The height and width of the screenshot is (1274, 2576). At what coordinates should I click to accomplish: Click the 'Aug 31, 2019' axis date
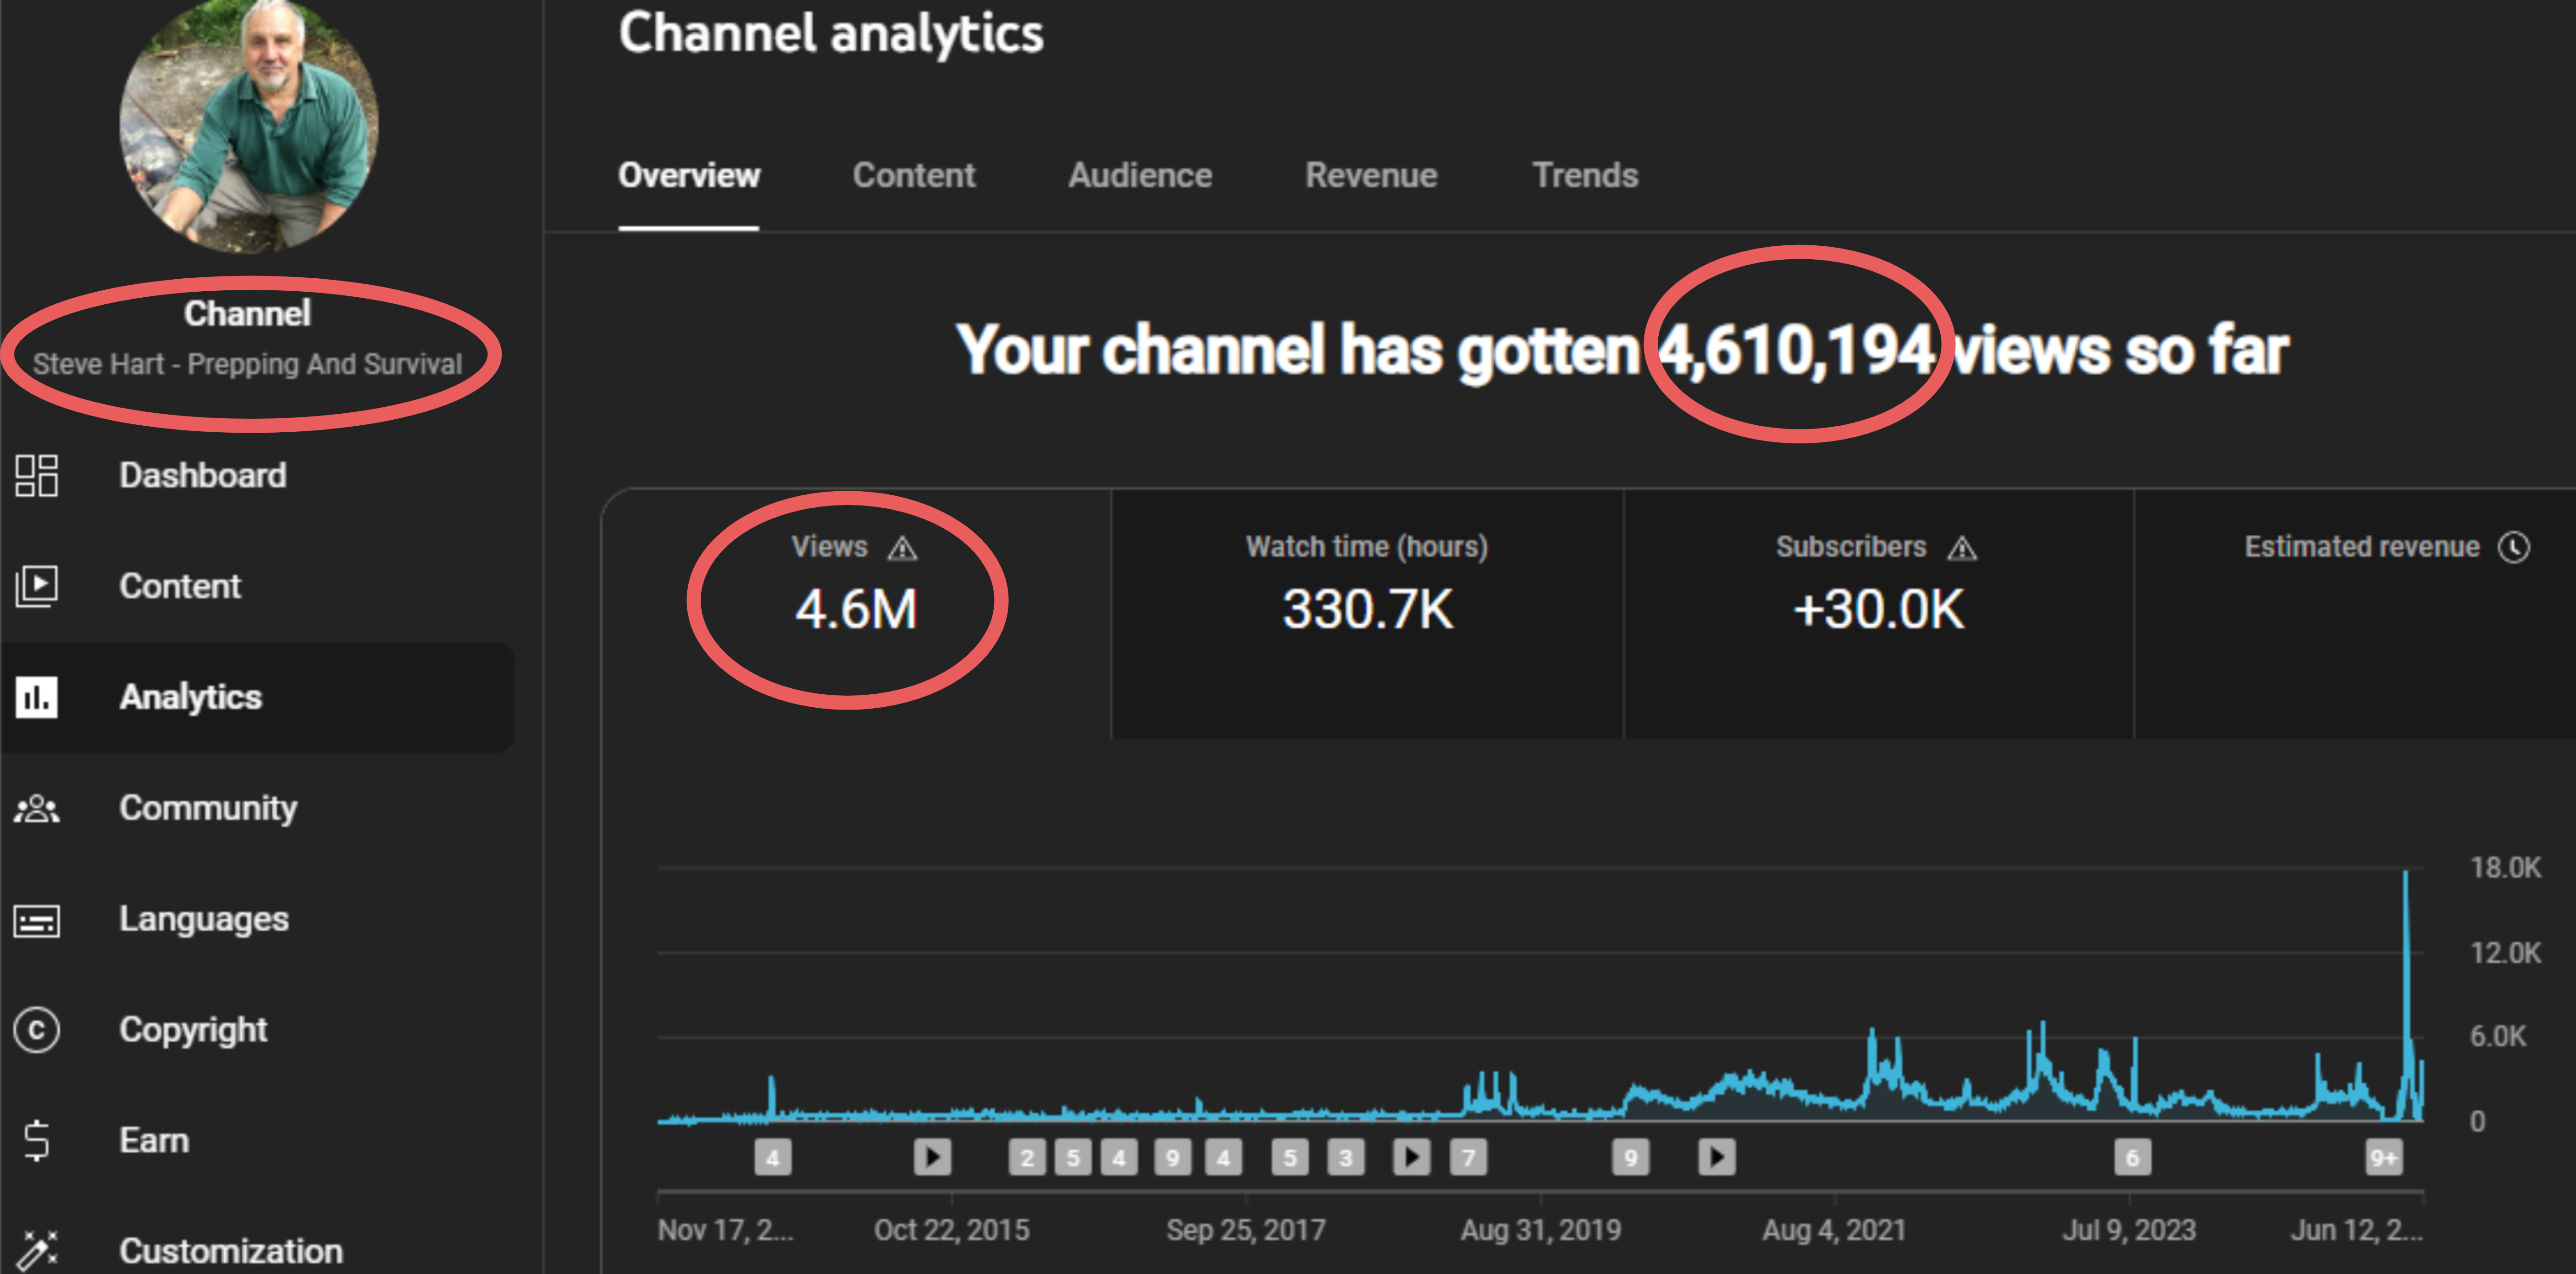(x=1541, y=1230)
